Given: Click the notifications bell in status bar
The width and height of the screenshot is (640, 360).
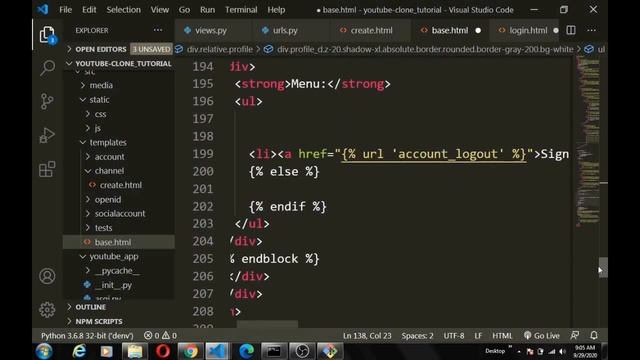Looking at the screenshot, I should tap(594, 336).
